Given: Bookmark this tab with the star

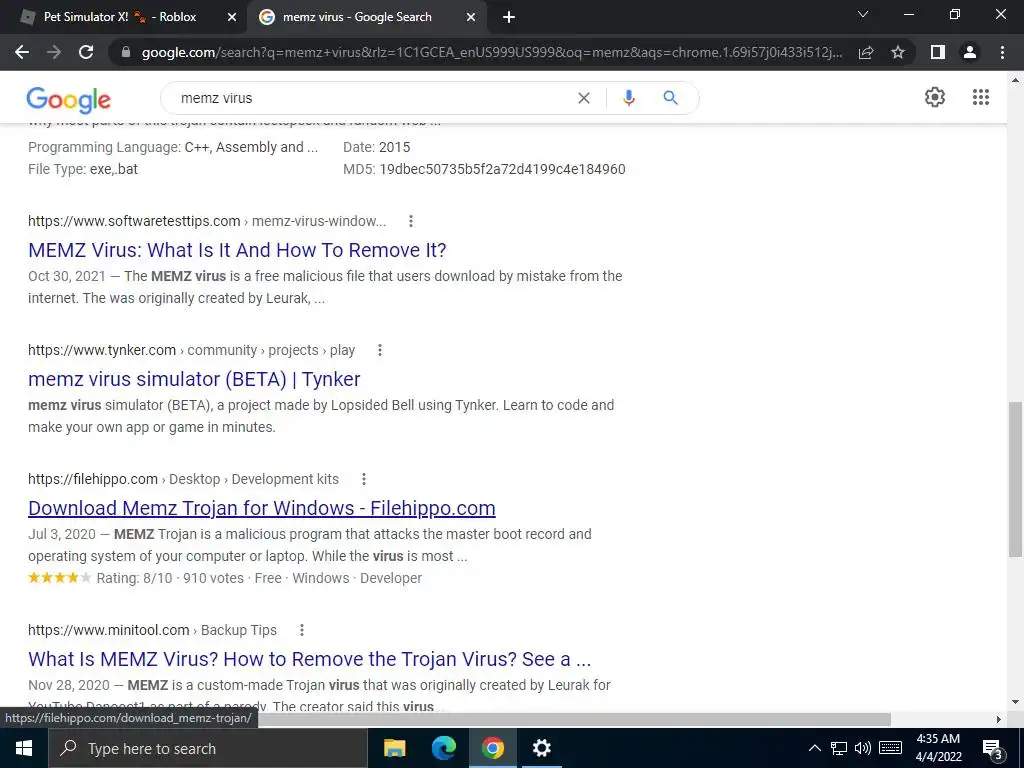Looking at the screenshot, I should pos(898,52).
